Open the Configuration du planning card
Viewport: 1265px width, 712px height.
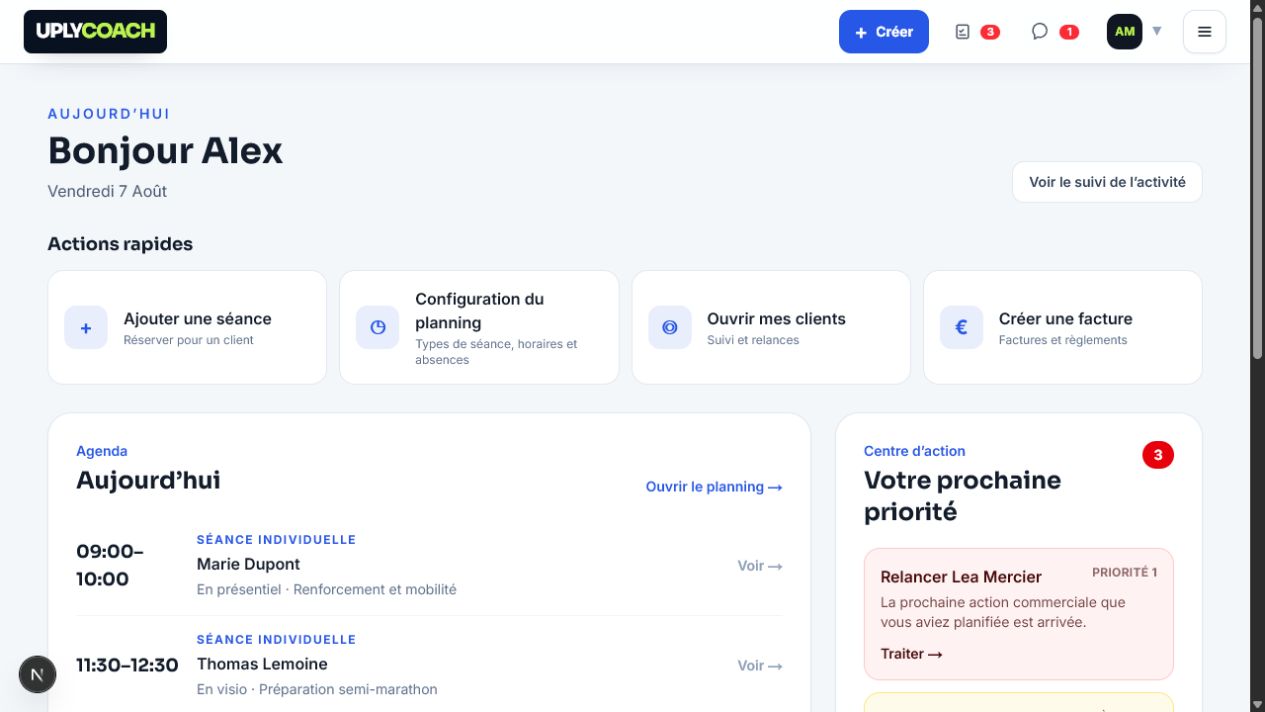pos(479,327)
